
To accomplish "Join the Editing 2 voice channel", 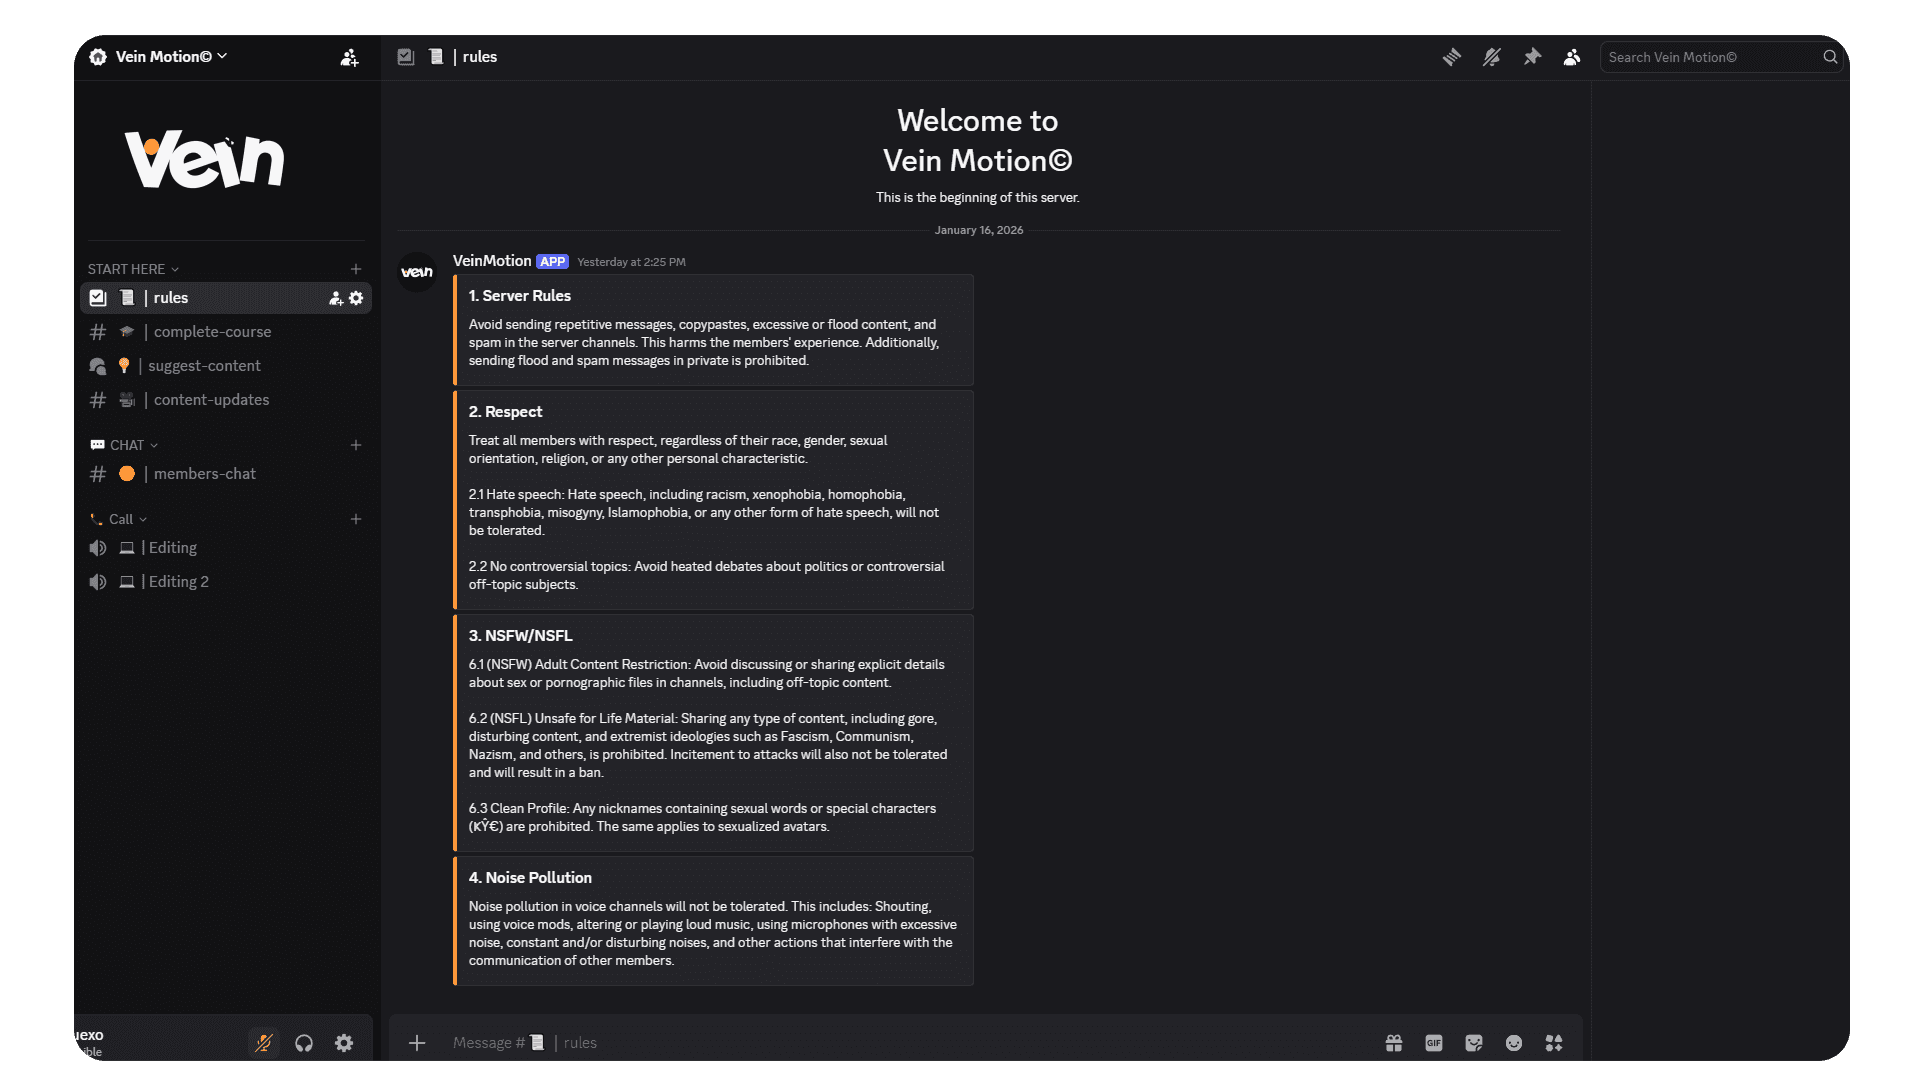I will click(x=178, y=582).
